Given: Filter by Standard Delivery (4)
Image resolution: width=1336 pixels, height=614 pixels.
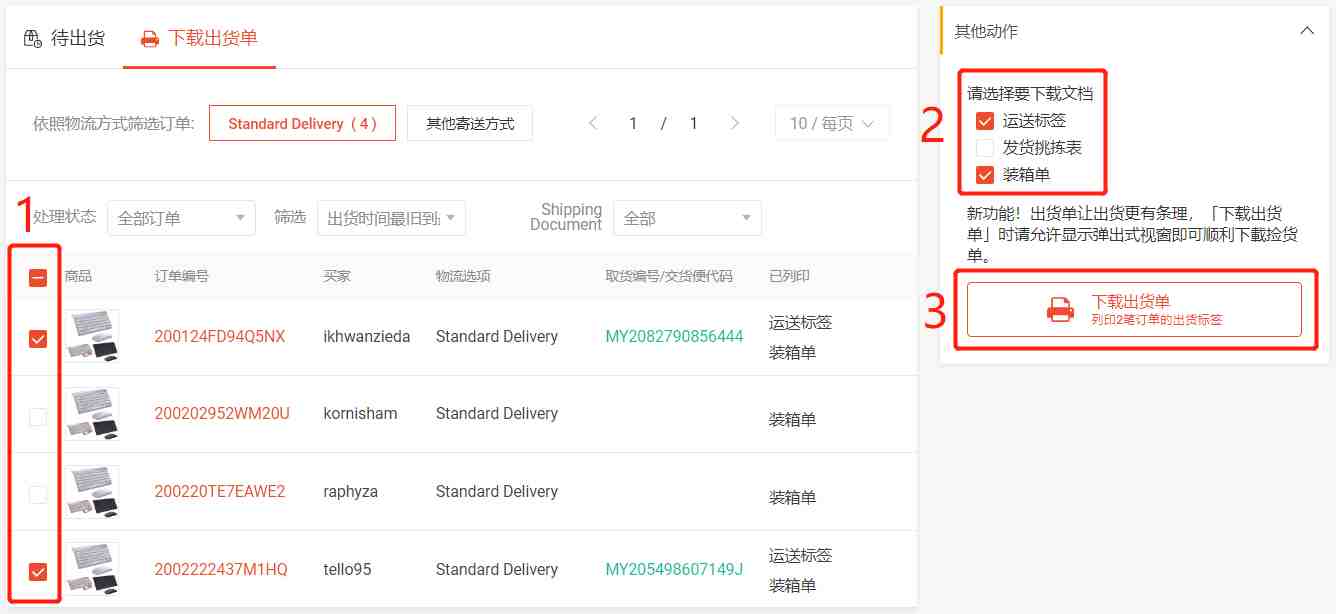Looking at the screenshot, I should [x=302, y=124].
